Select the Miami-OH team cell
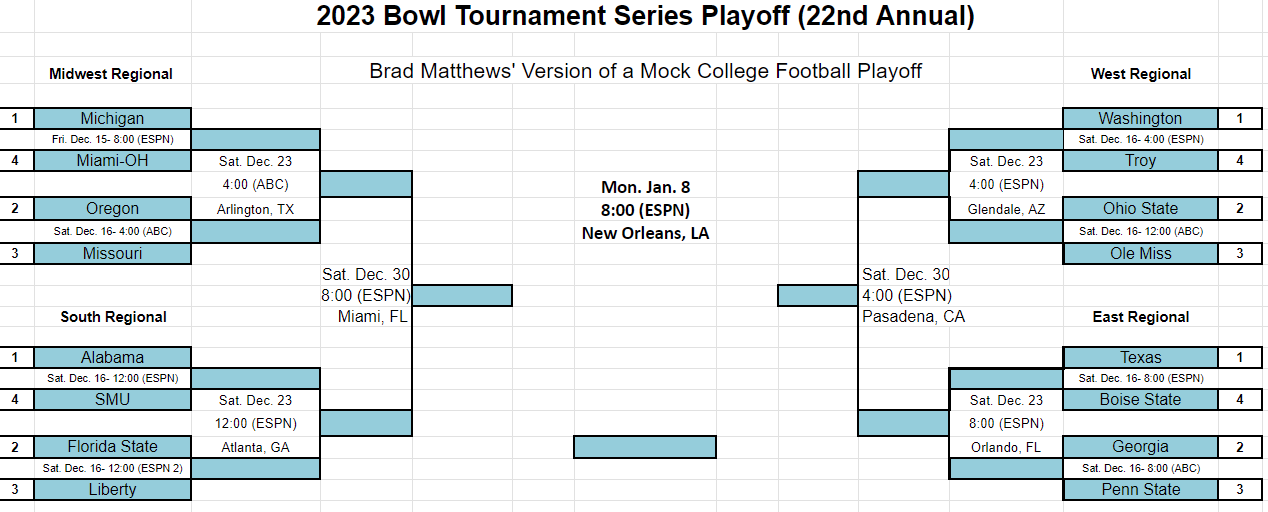Viewport: 1268px width, 512px height. 112,160
